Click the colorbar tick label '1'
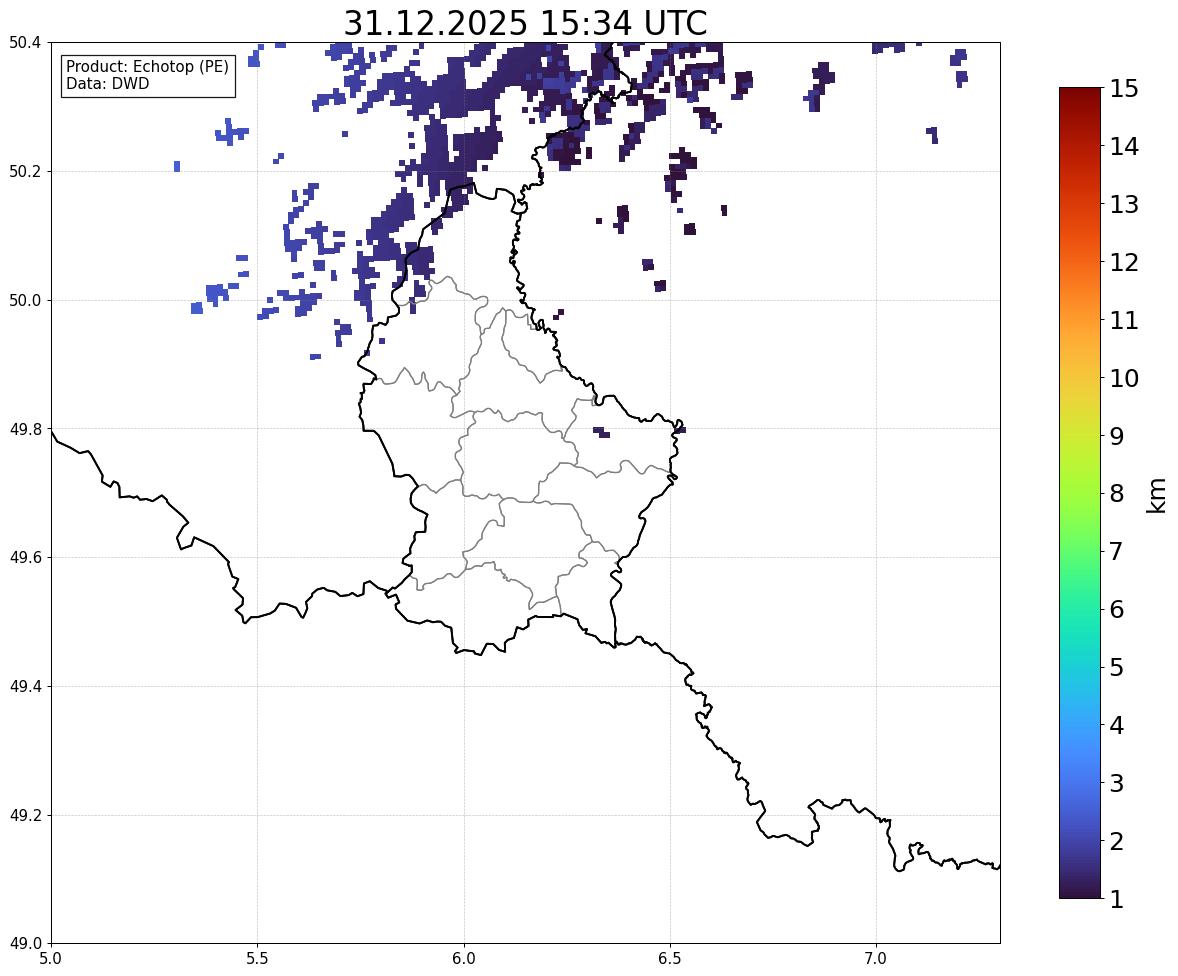 [1117, 899]
